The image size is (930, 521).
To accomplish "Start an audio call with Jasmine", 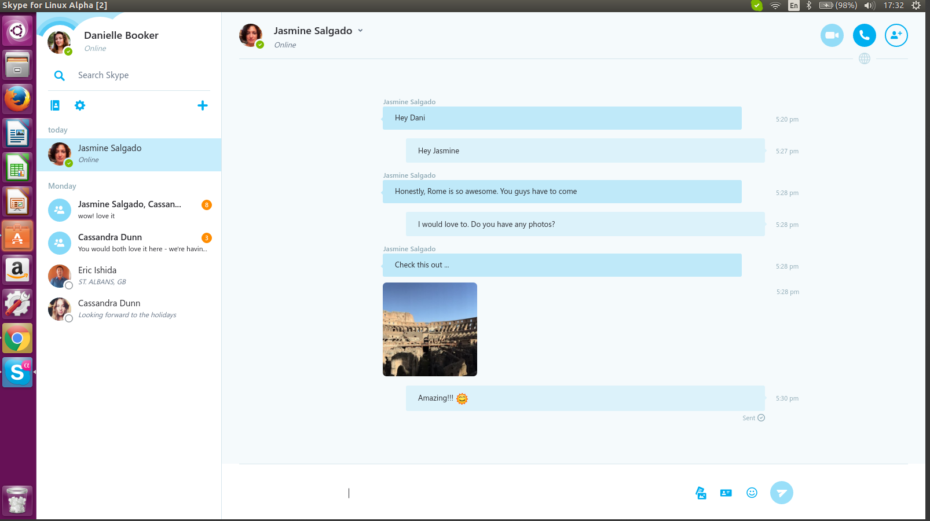I will click(x=864, y=35).
